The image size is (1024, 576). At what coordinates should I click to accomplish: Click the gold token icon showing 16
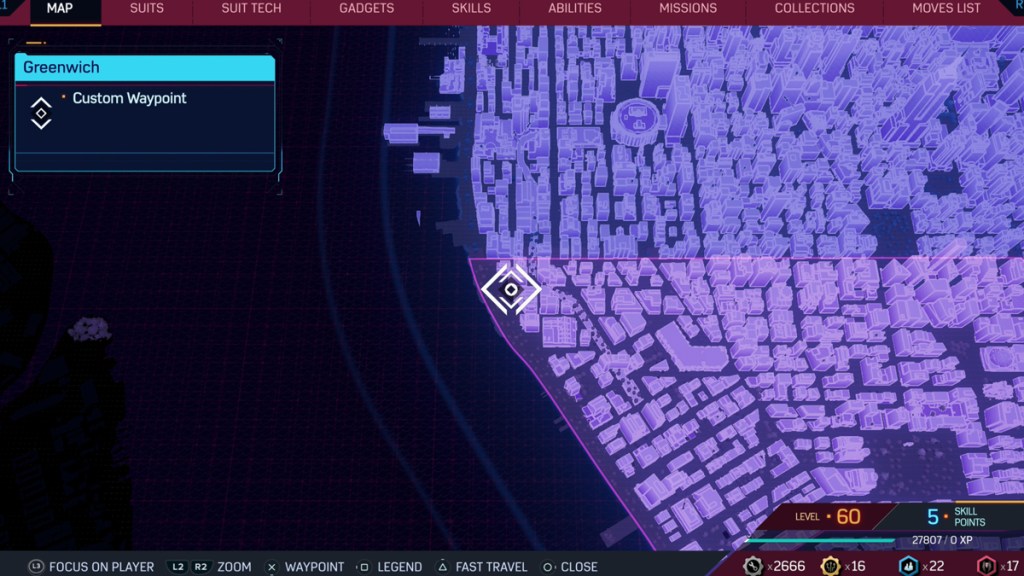(832, 566)
